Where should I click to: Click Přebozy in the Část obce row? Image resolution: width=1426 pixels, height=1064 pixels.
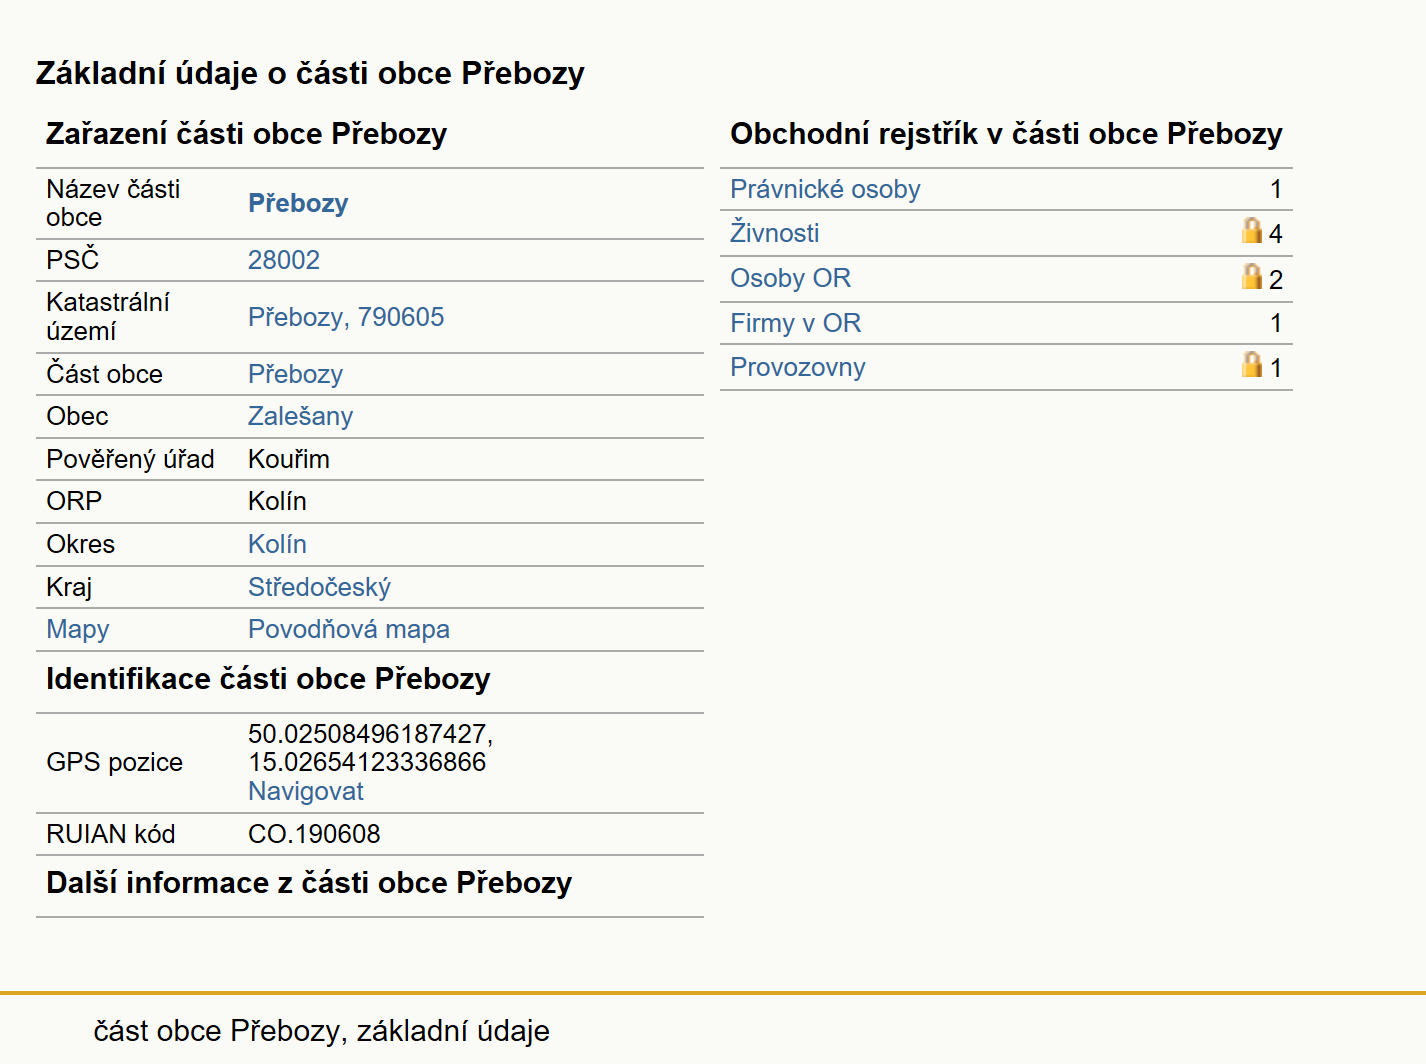[x=295, y=374]
